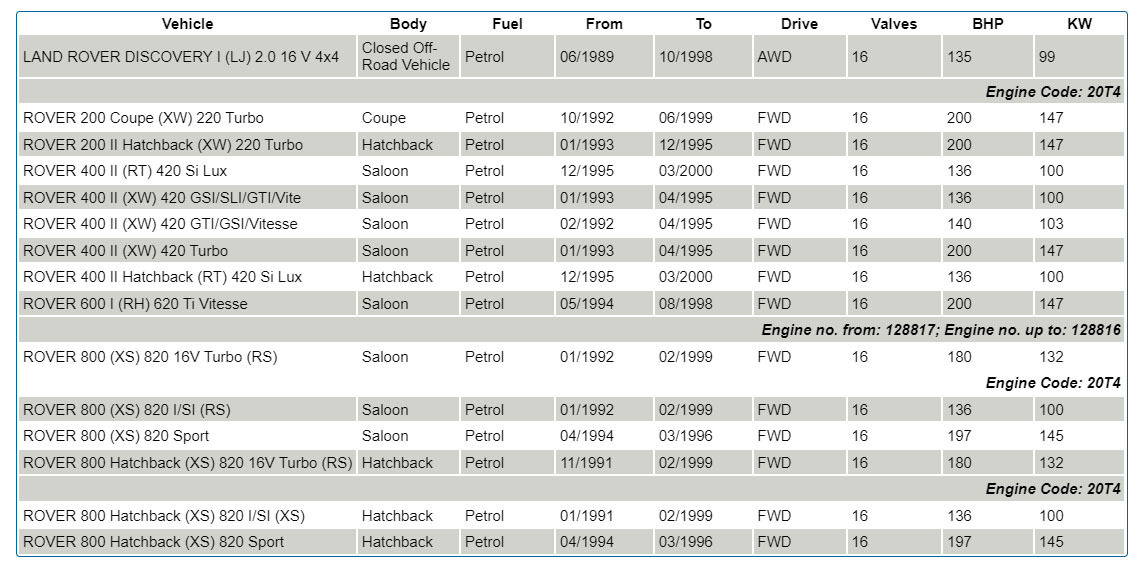Select the Fuel column header
The width and height of the screenshot is (1146, 575).
(507, 24)
